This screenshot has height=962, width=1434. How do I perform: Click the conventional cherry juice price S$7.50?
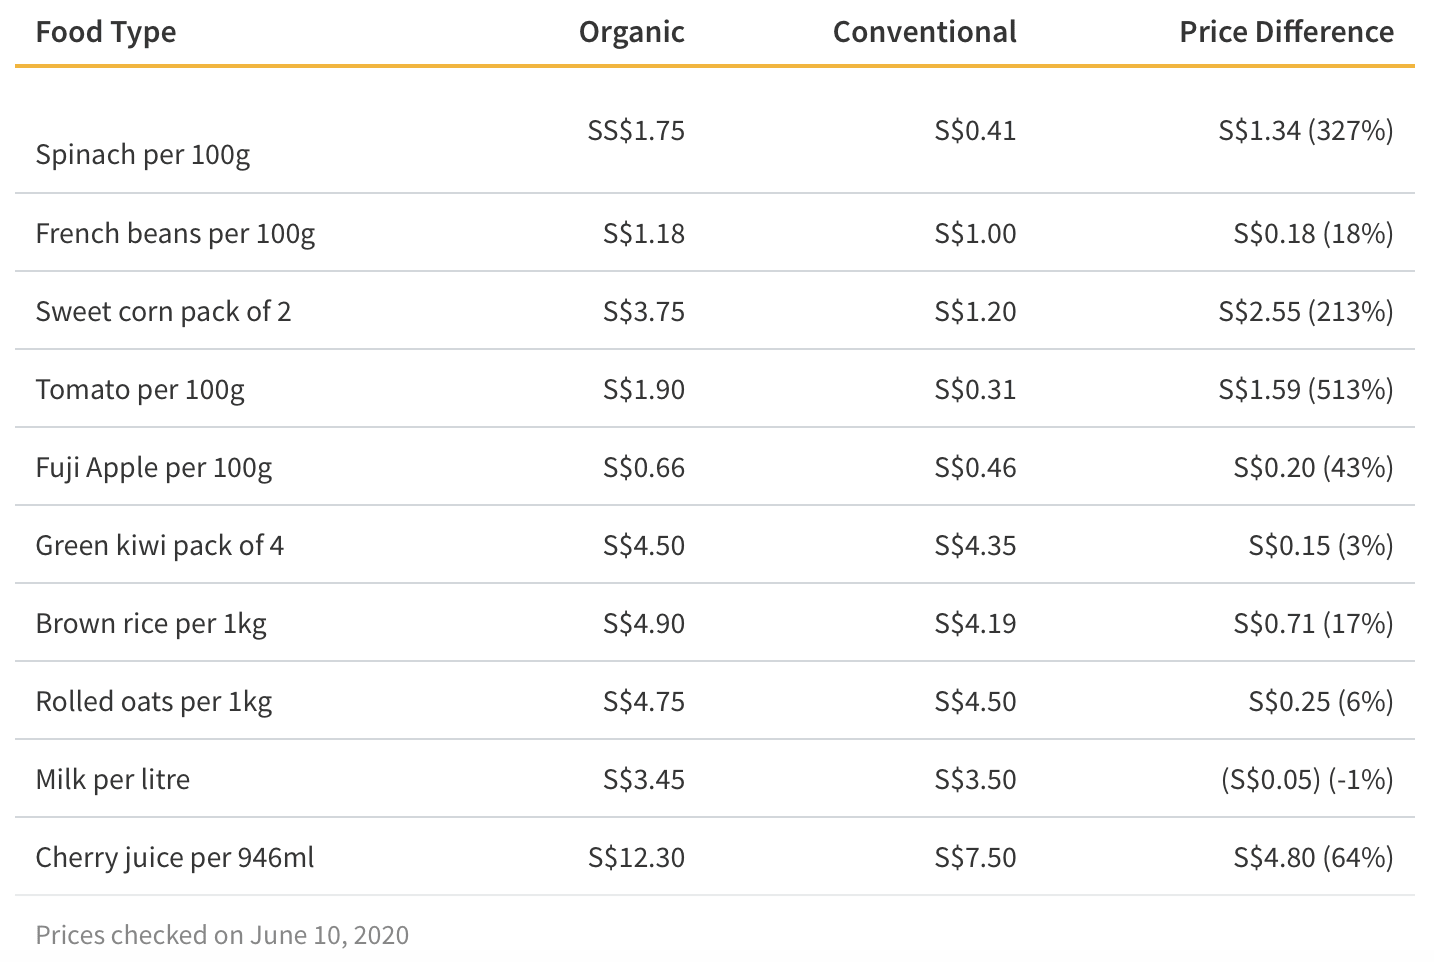[x=975, y=857]
